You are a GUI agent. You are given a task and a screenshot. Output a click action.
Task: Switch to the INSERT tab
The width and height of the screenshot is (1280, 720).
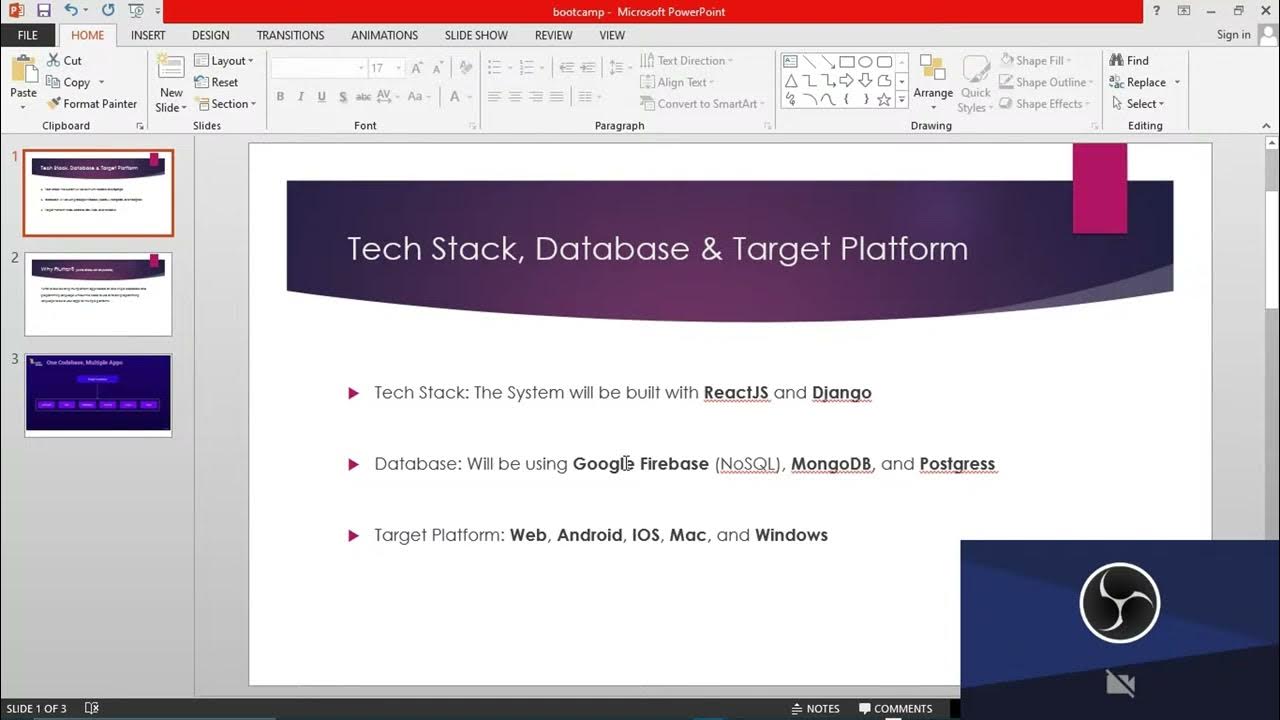148,35
